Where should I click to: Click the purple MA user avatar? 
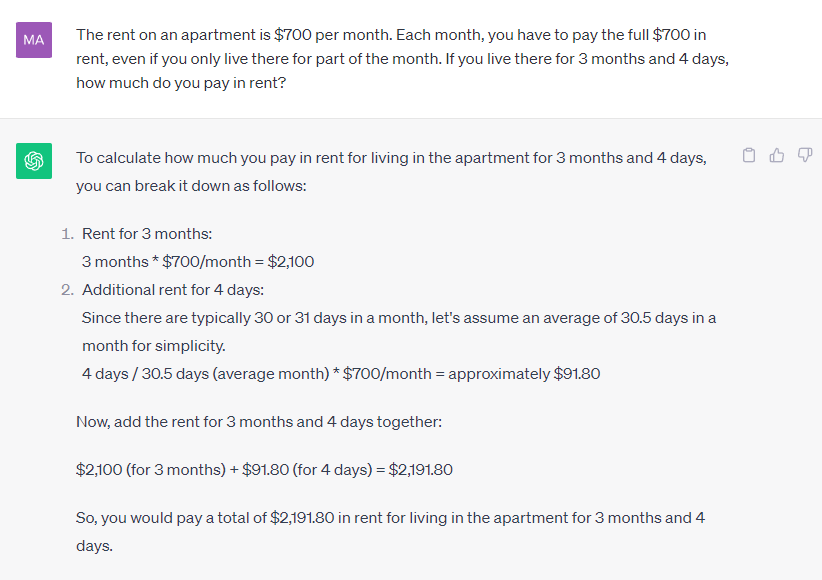[x=34, y=40]
